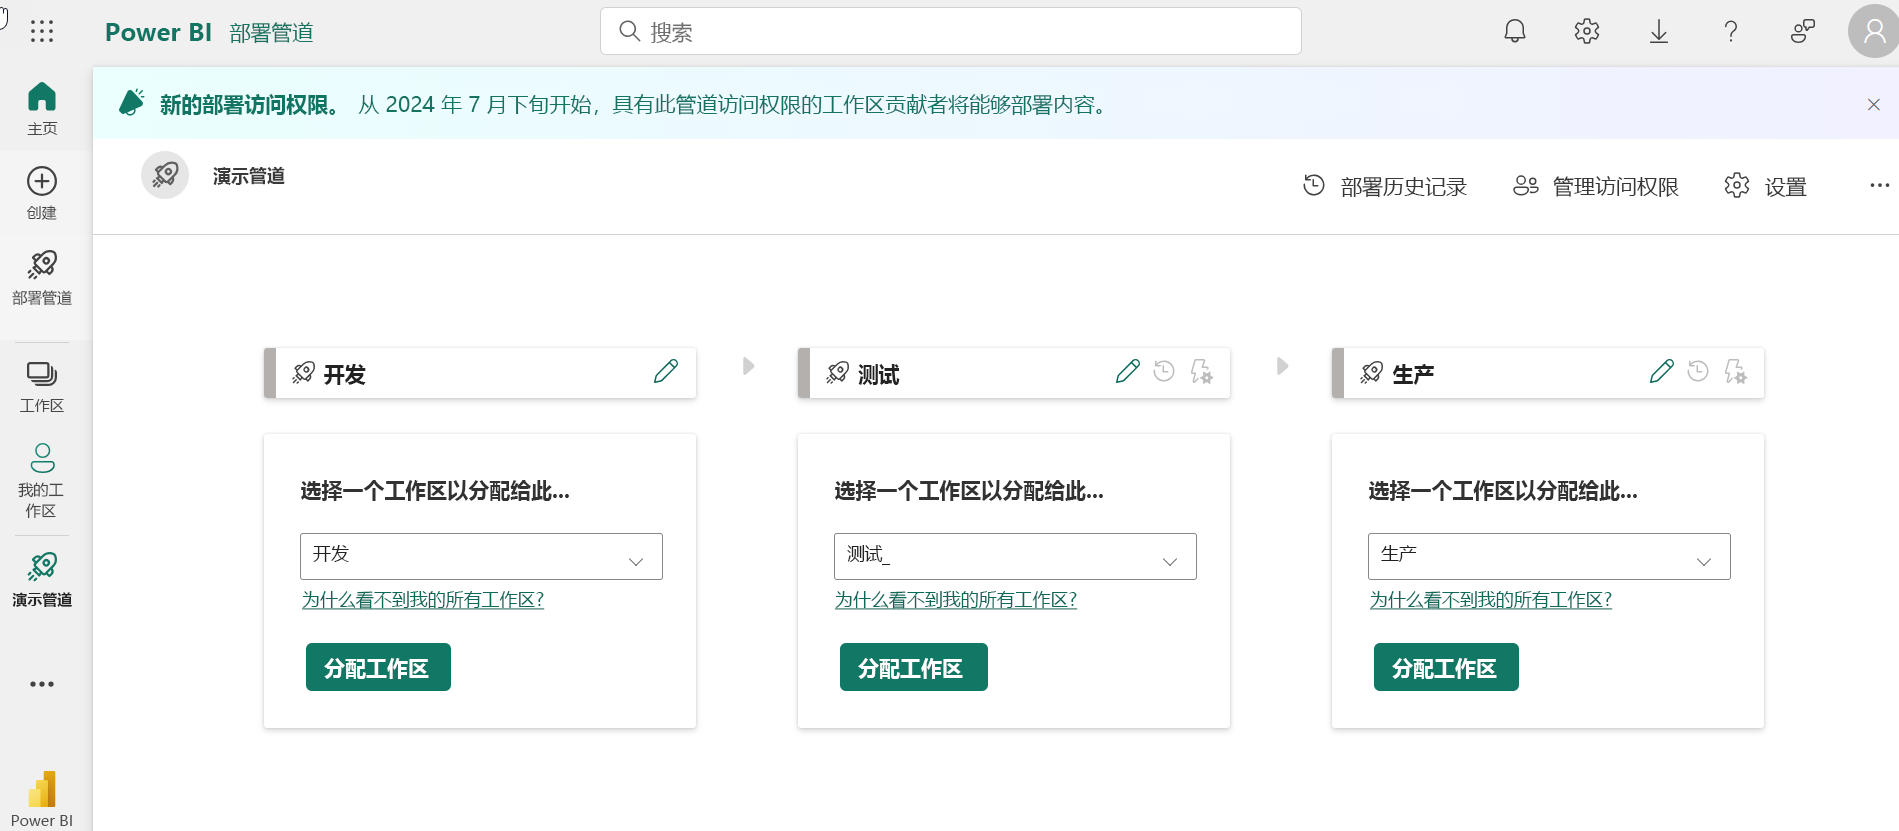1899x831 pixels.
Task: Open 工作区 workspaces in sidebar
Action: click(42, 387)
